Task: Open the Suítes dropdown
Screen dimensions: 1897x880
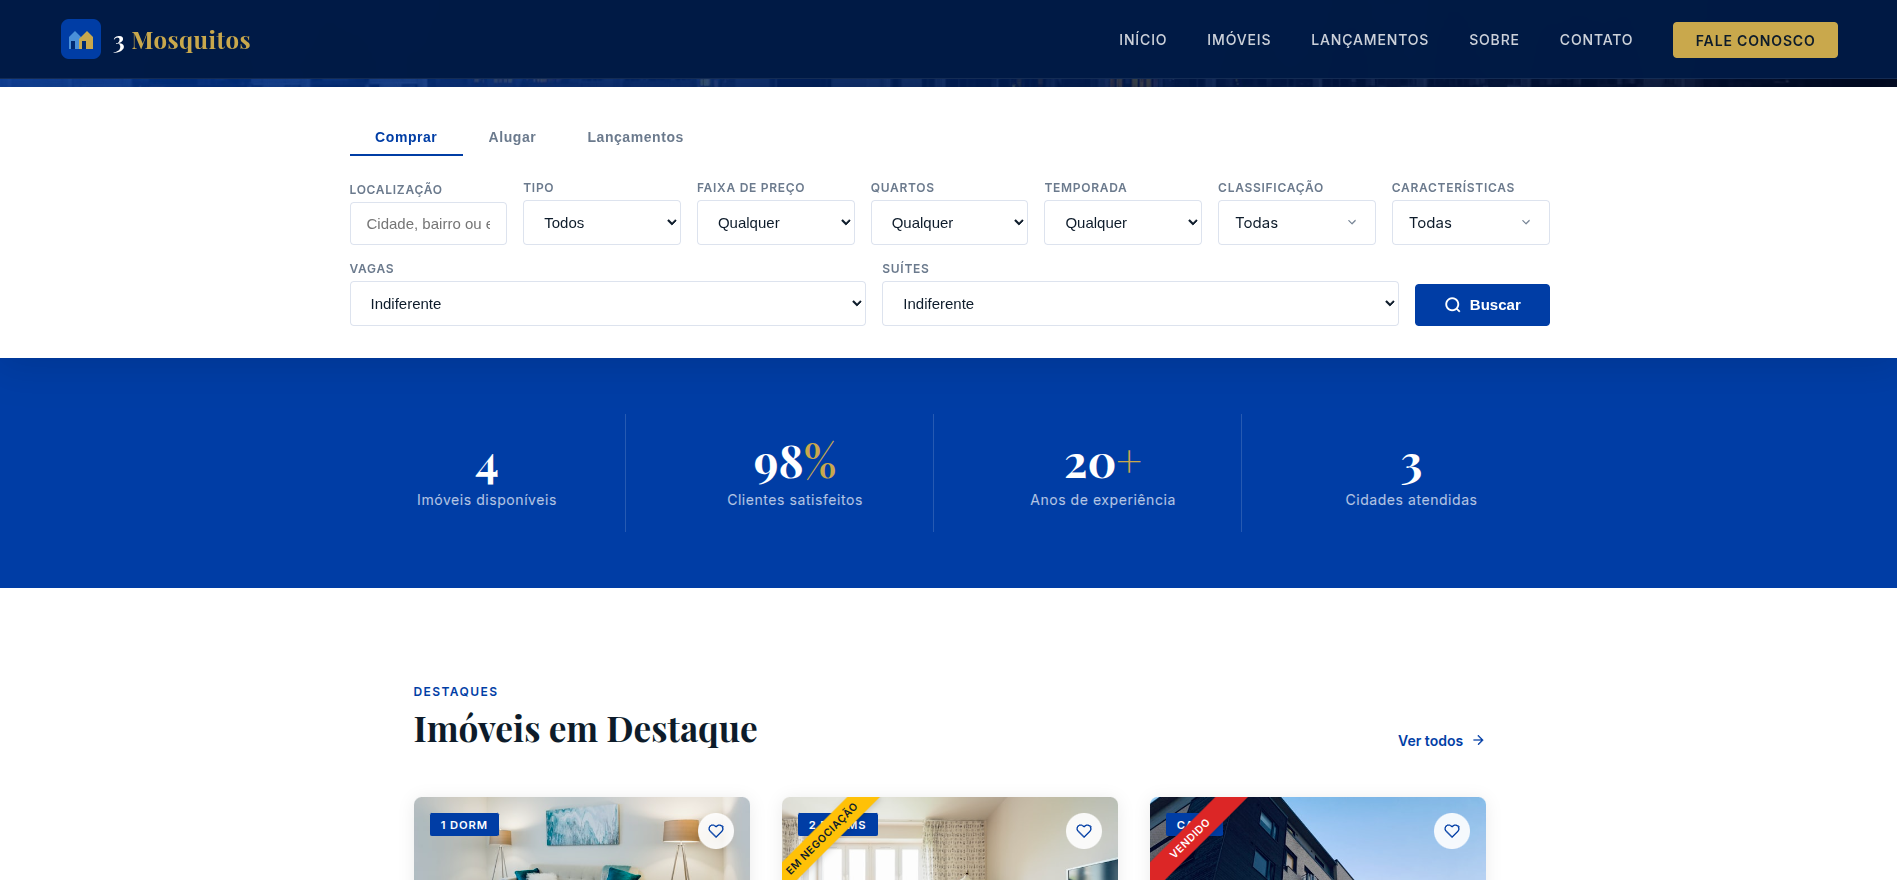Action: (1140, 304)
